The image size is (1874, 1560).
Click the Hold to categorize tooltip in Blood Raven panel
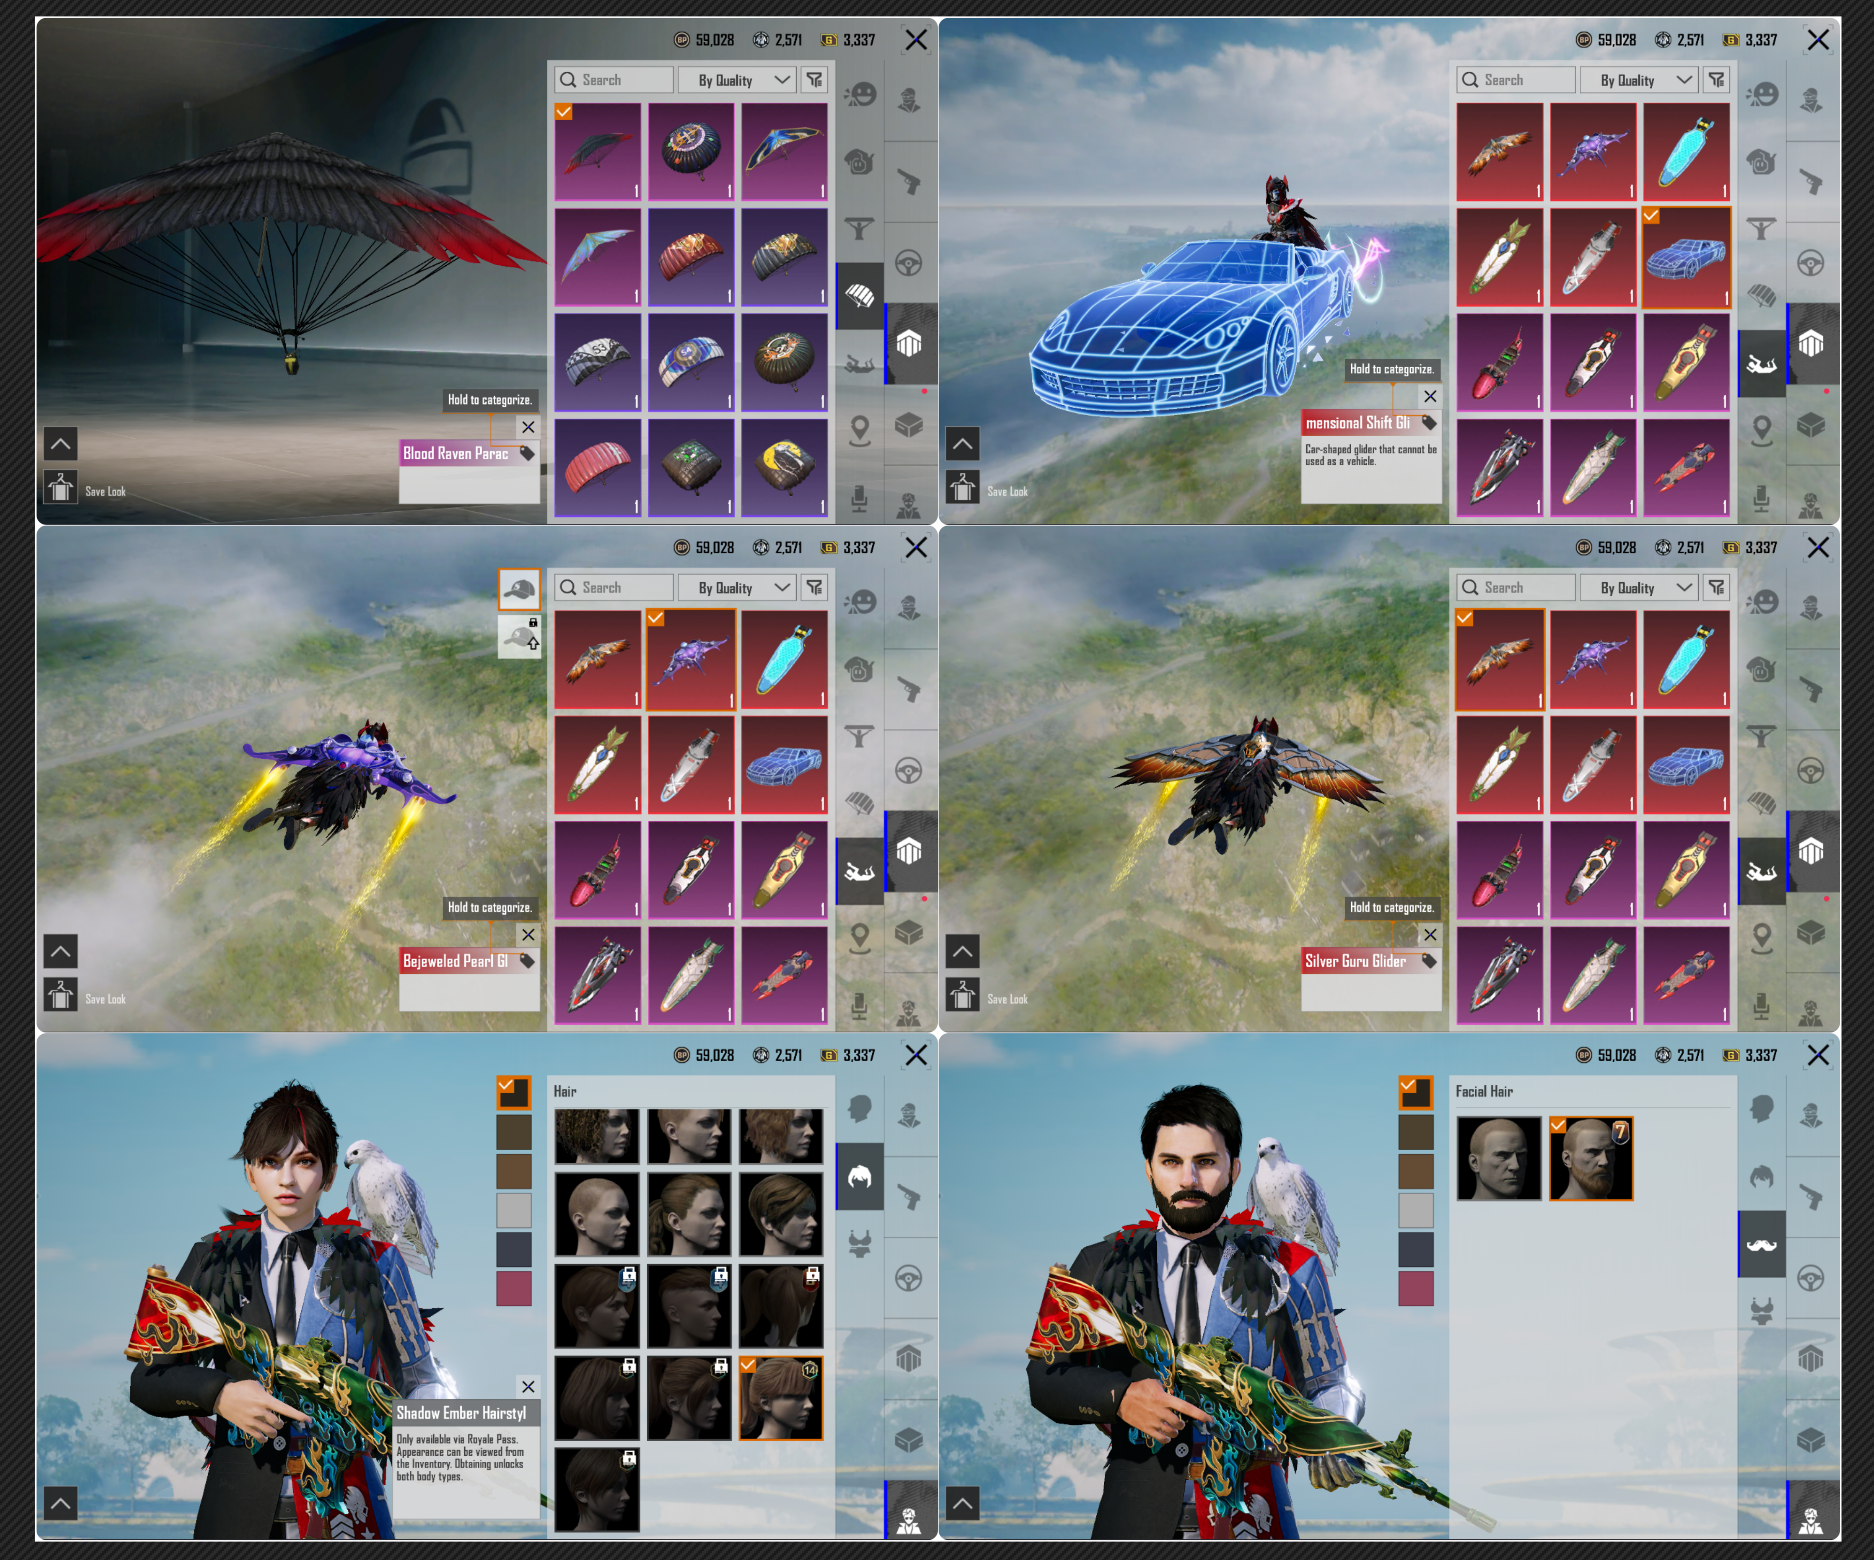tap(490, 400)
